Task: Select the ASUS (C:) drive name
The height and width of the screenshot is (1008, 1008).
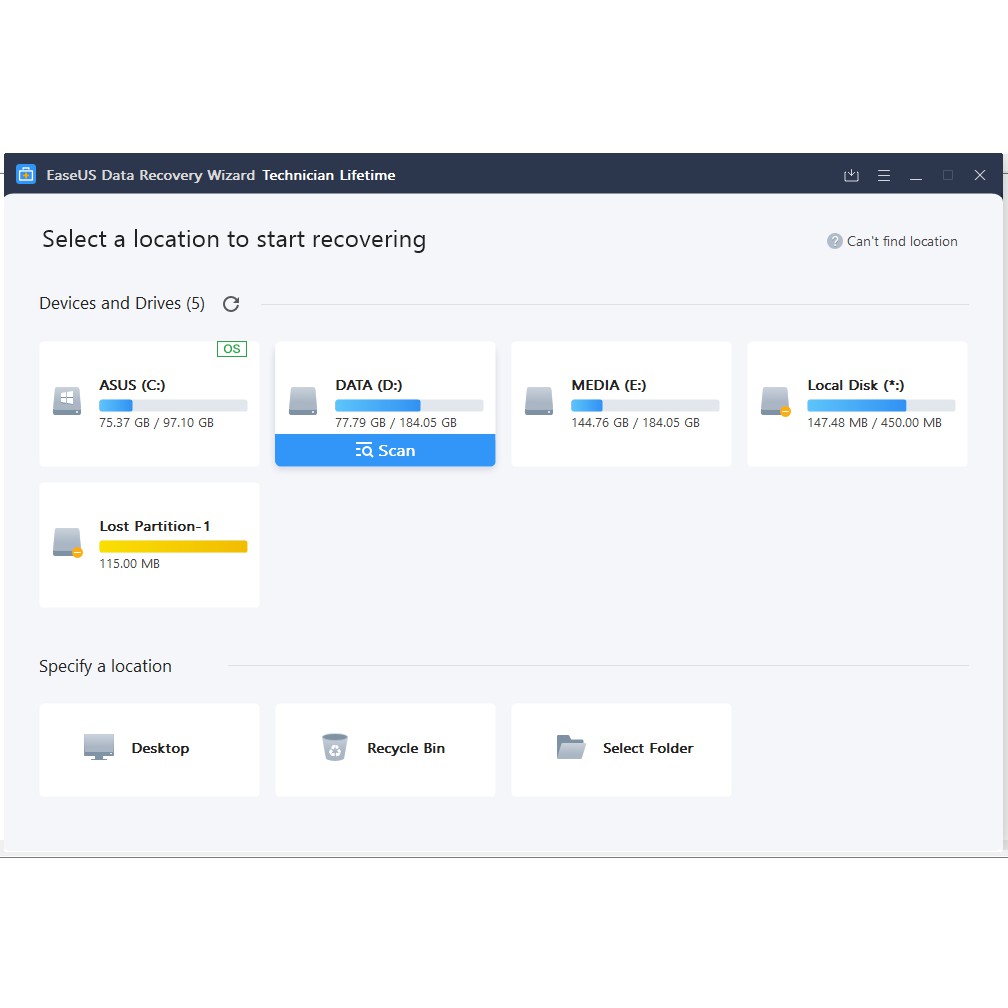Action: point(132,385)
